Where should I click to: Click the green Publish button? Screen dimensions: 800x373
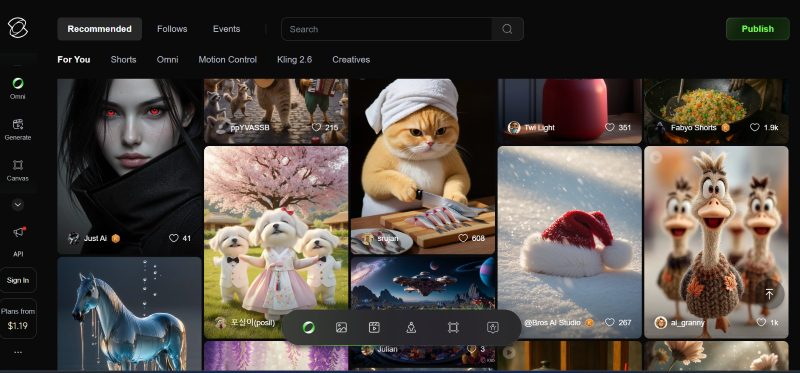coord(757,29)
